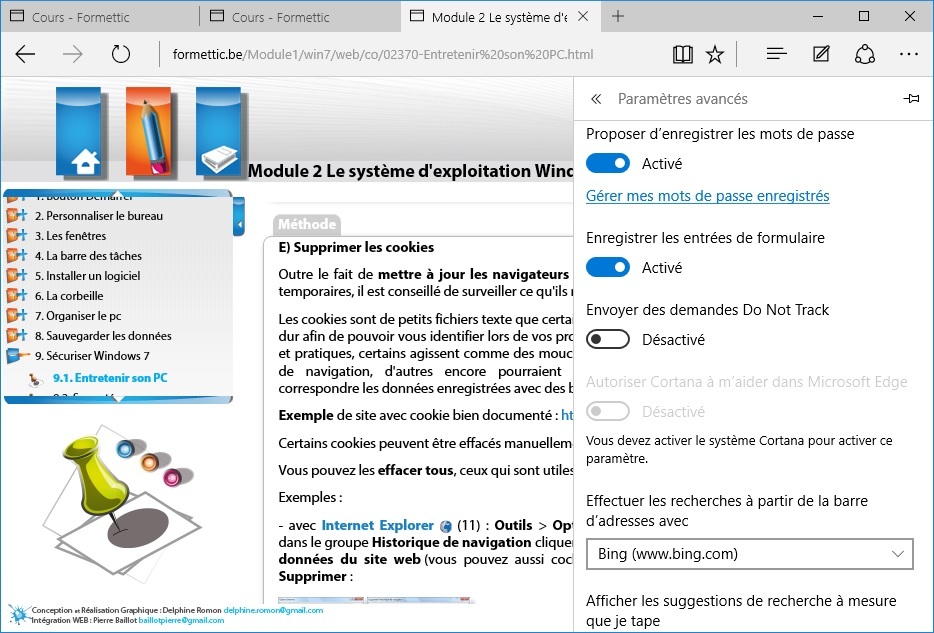Viewport: 934px width, 633px height.
Task: Click the forward navigation arrow
Action: click(x=73, y=54)
